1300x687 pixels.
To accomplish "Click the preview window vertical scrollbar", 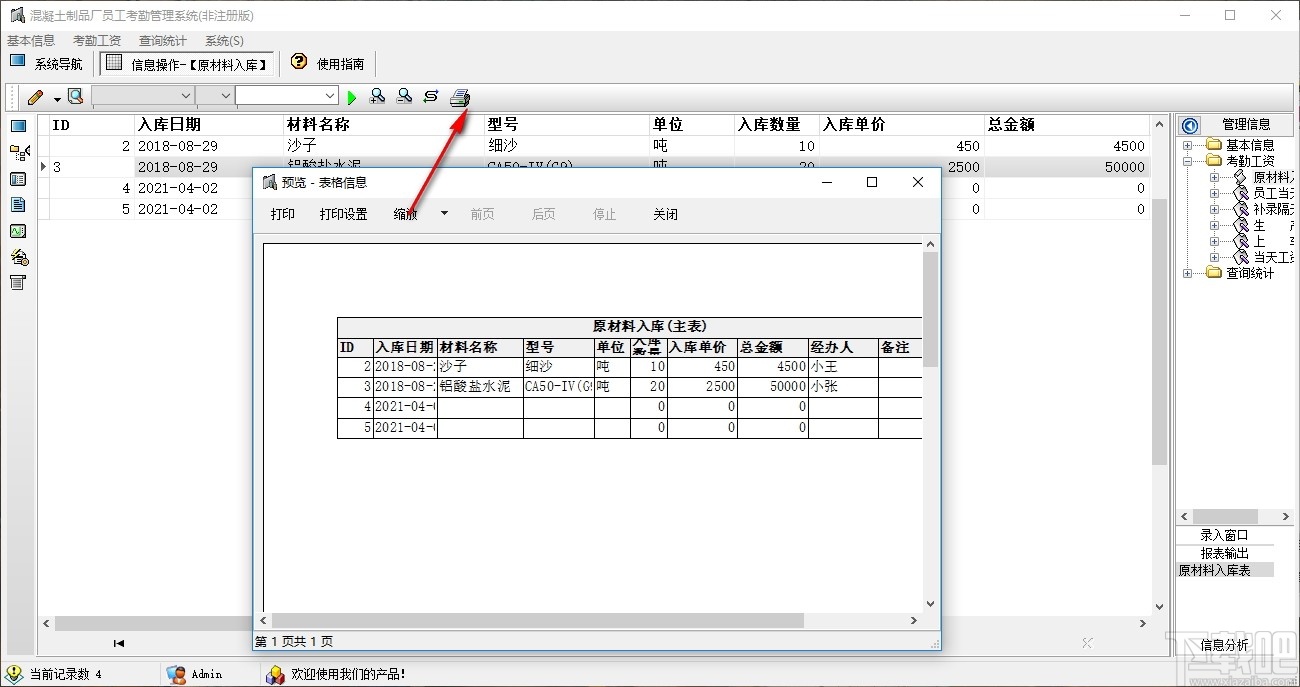I will pyautogui.click(x=931, y=310).
